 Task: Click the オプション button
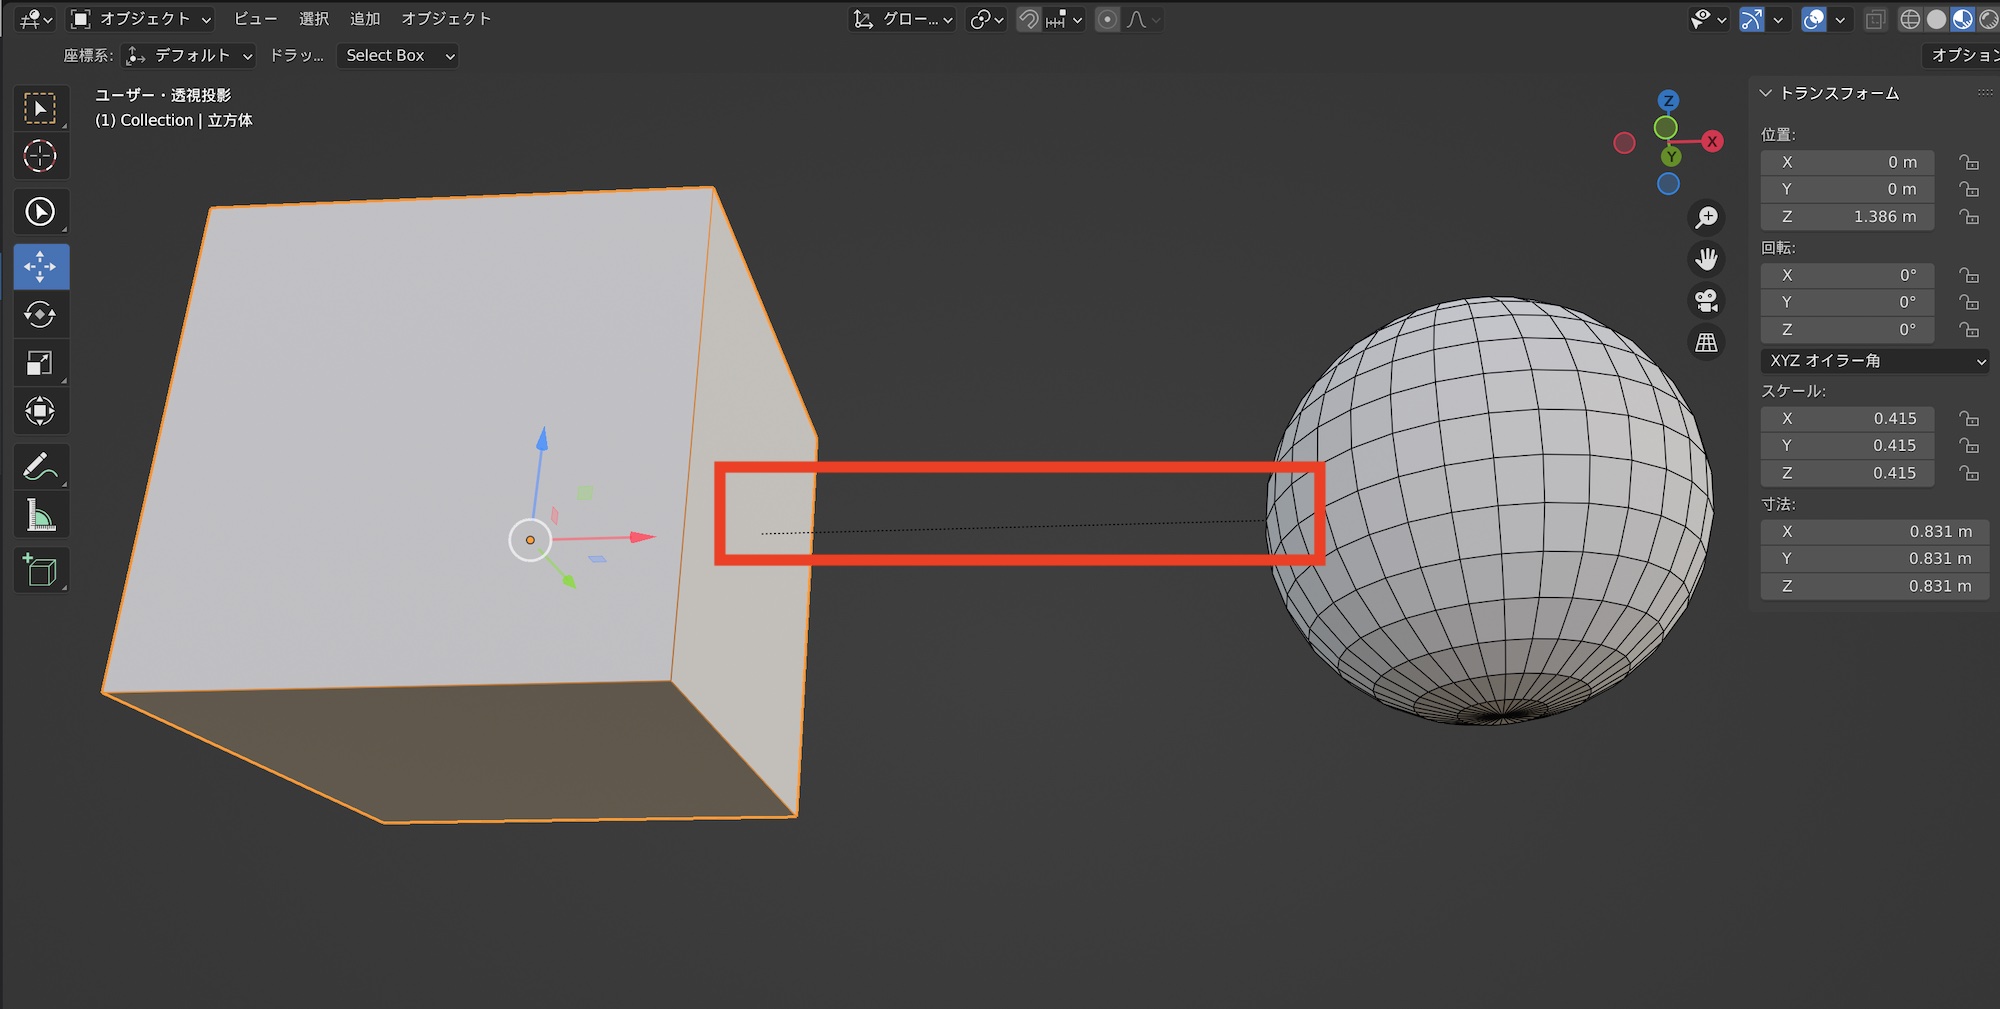click(1962, 56)
